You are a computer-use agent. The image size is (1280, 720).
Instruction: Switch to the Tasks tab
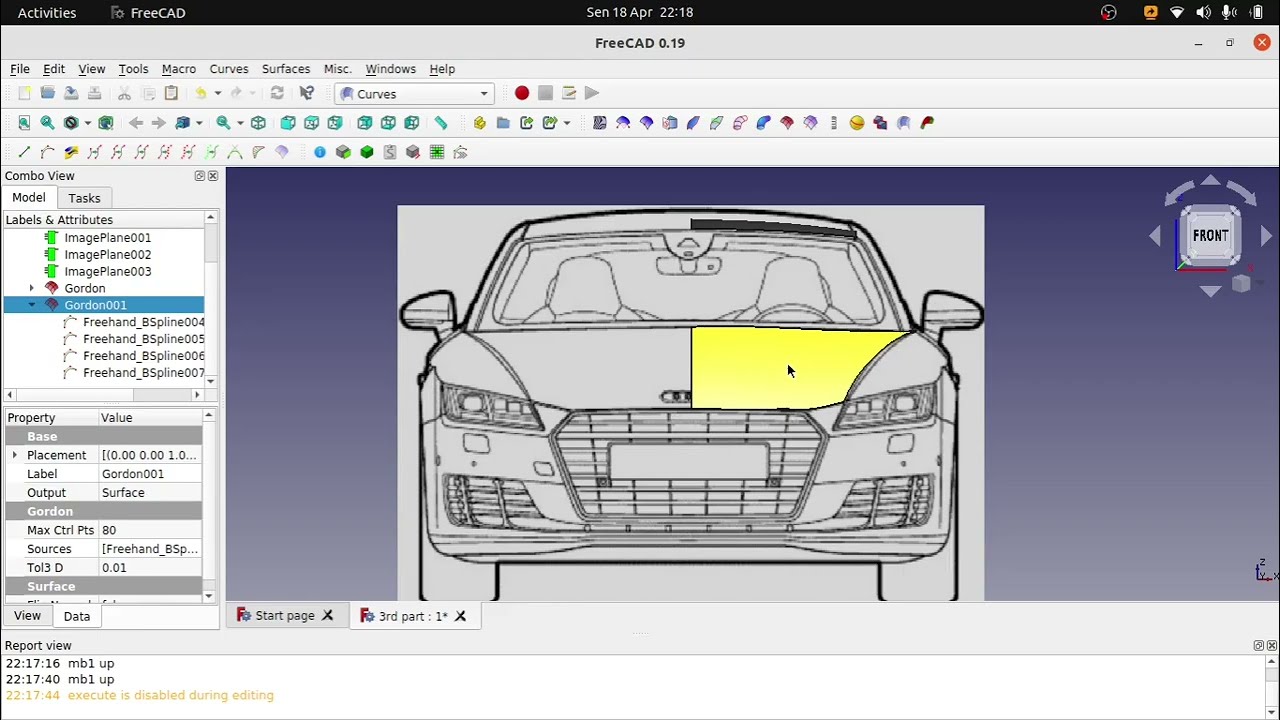tap(84, 198)
